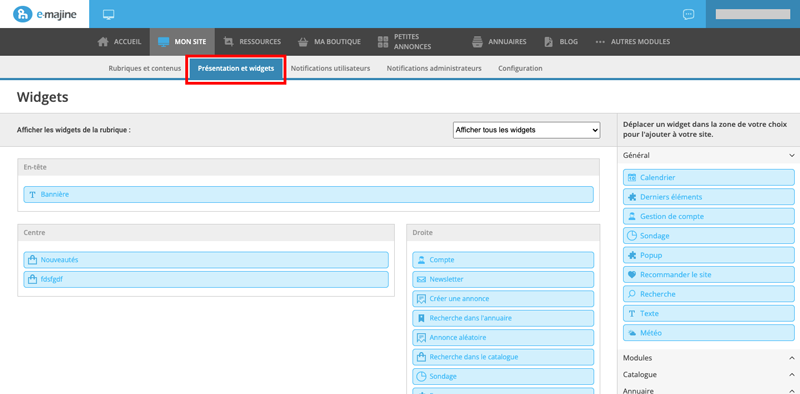Screen dimensions: 800x394
Task: Collapse the Général widget section
Action: click(x=709, y=155)
